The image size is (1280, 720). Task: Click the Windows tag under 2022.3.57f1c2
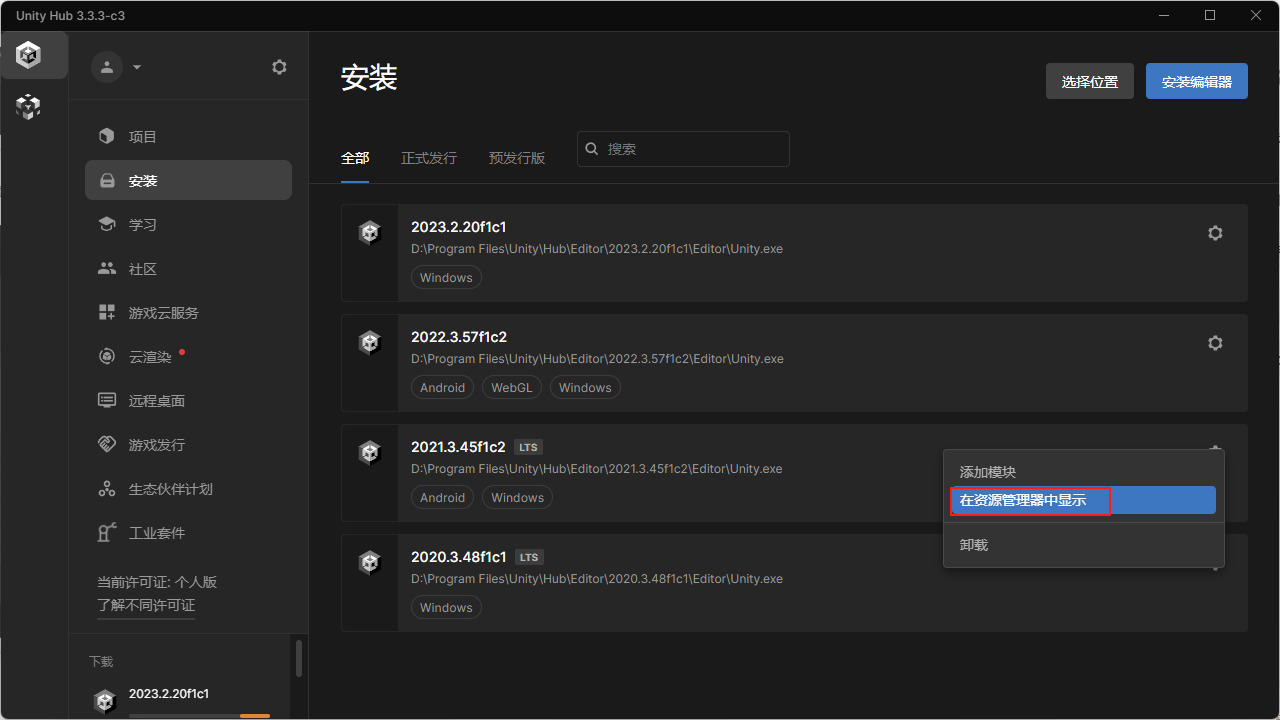[585, 388]
